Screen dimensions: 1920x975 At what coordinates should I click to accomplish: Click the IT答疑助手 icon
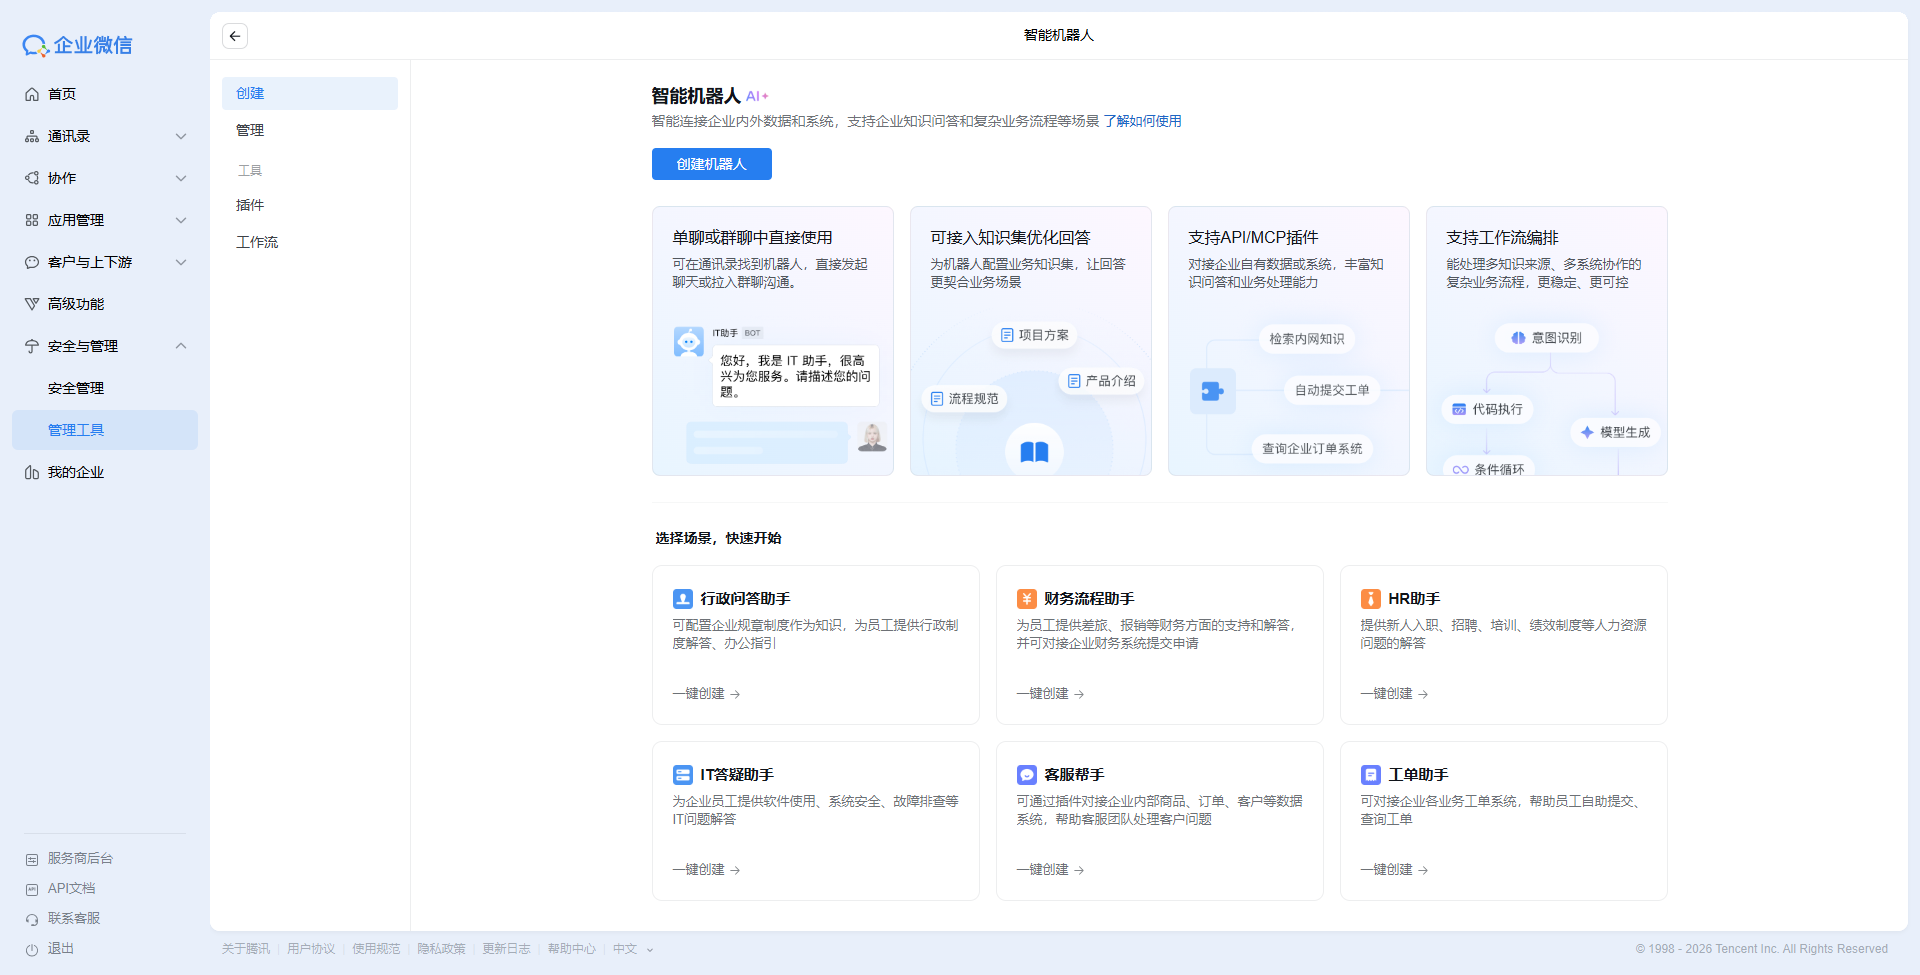[683, 775]
